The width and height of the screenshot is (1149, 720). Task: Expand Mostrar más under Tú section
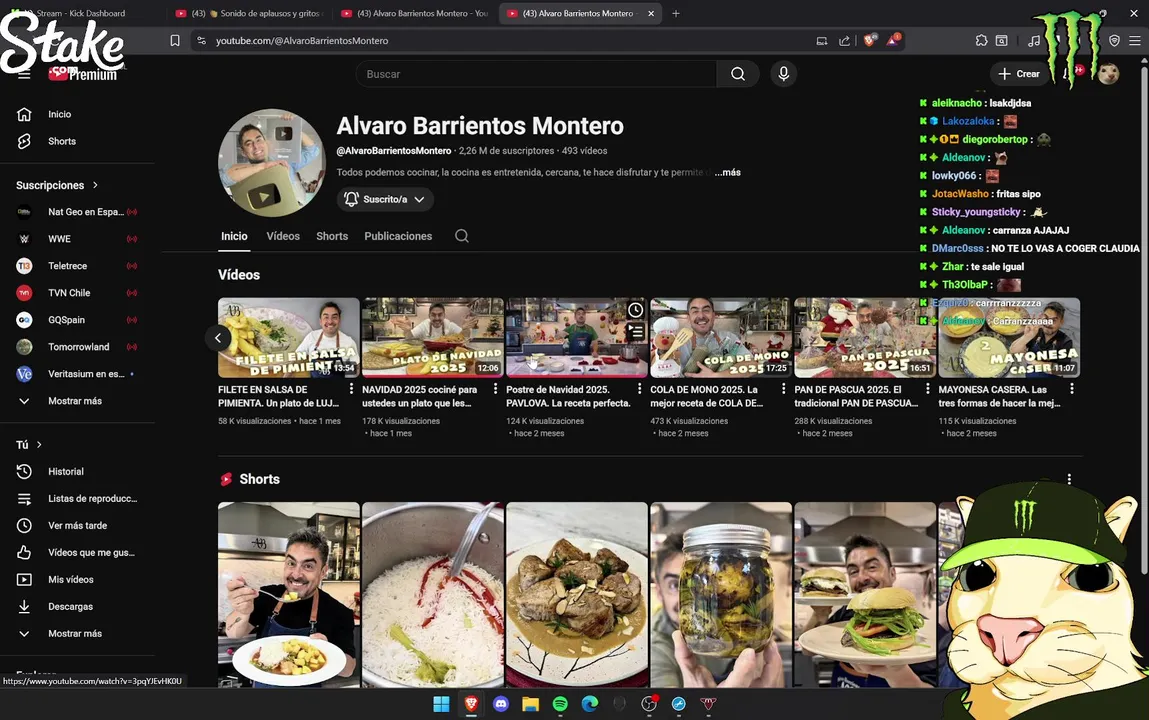77,634
